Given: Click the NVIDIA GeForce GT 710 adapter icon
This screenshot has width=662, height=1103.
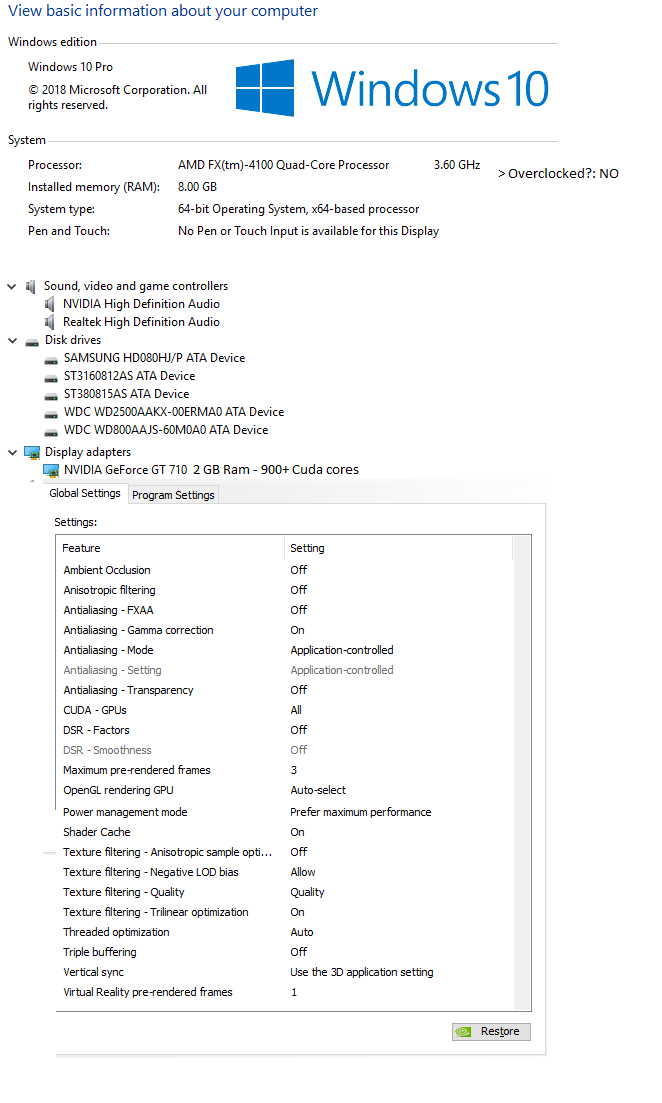Looking at the screenshot, I should tap(51, 470).
